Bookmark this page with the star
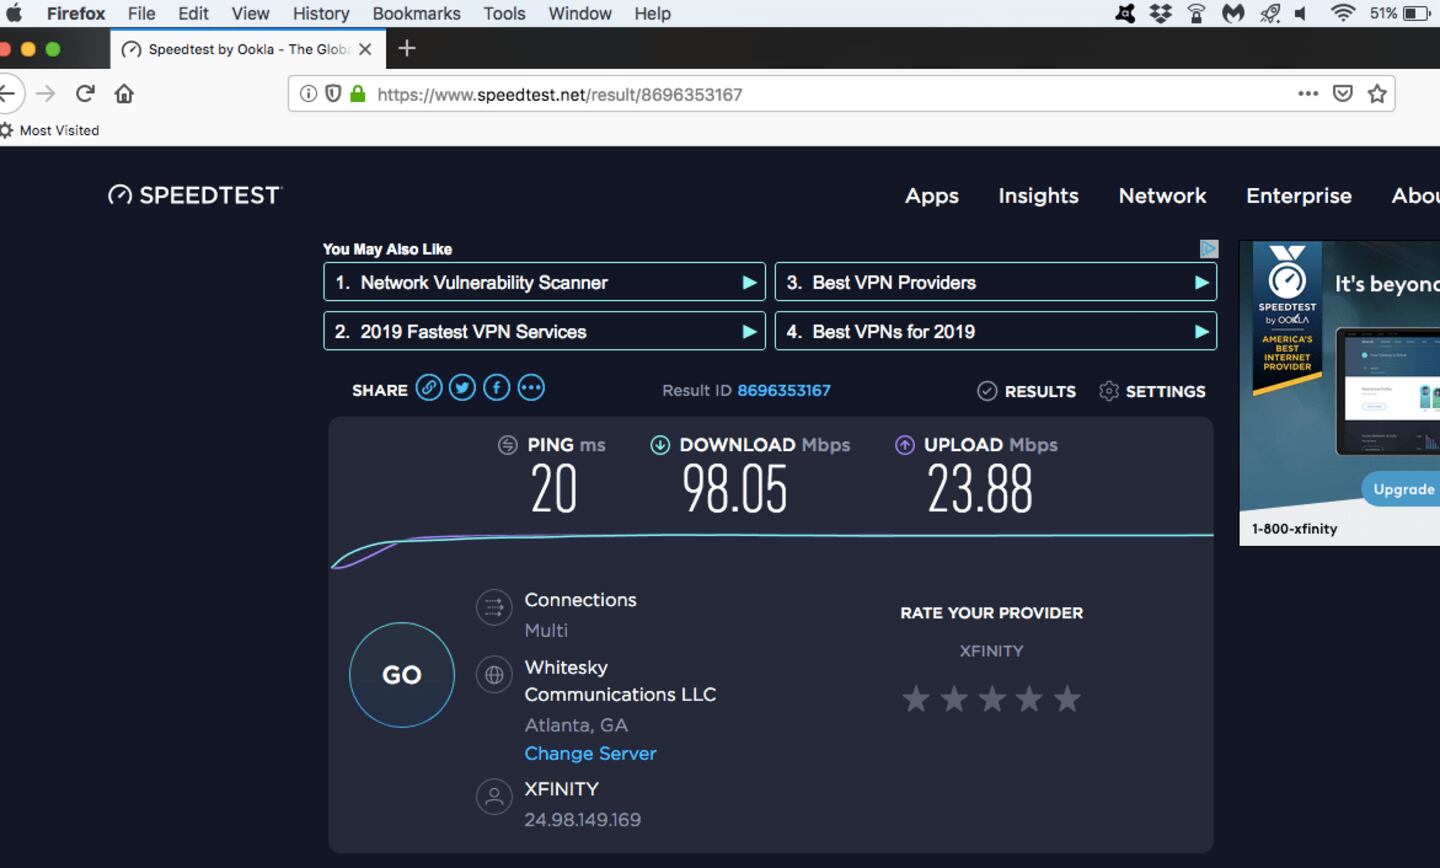Image resolution: width=1440 pixels, height=868 pixels. [x=1377, y=94]
